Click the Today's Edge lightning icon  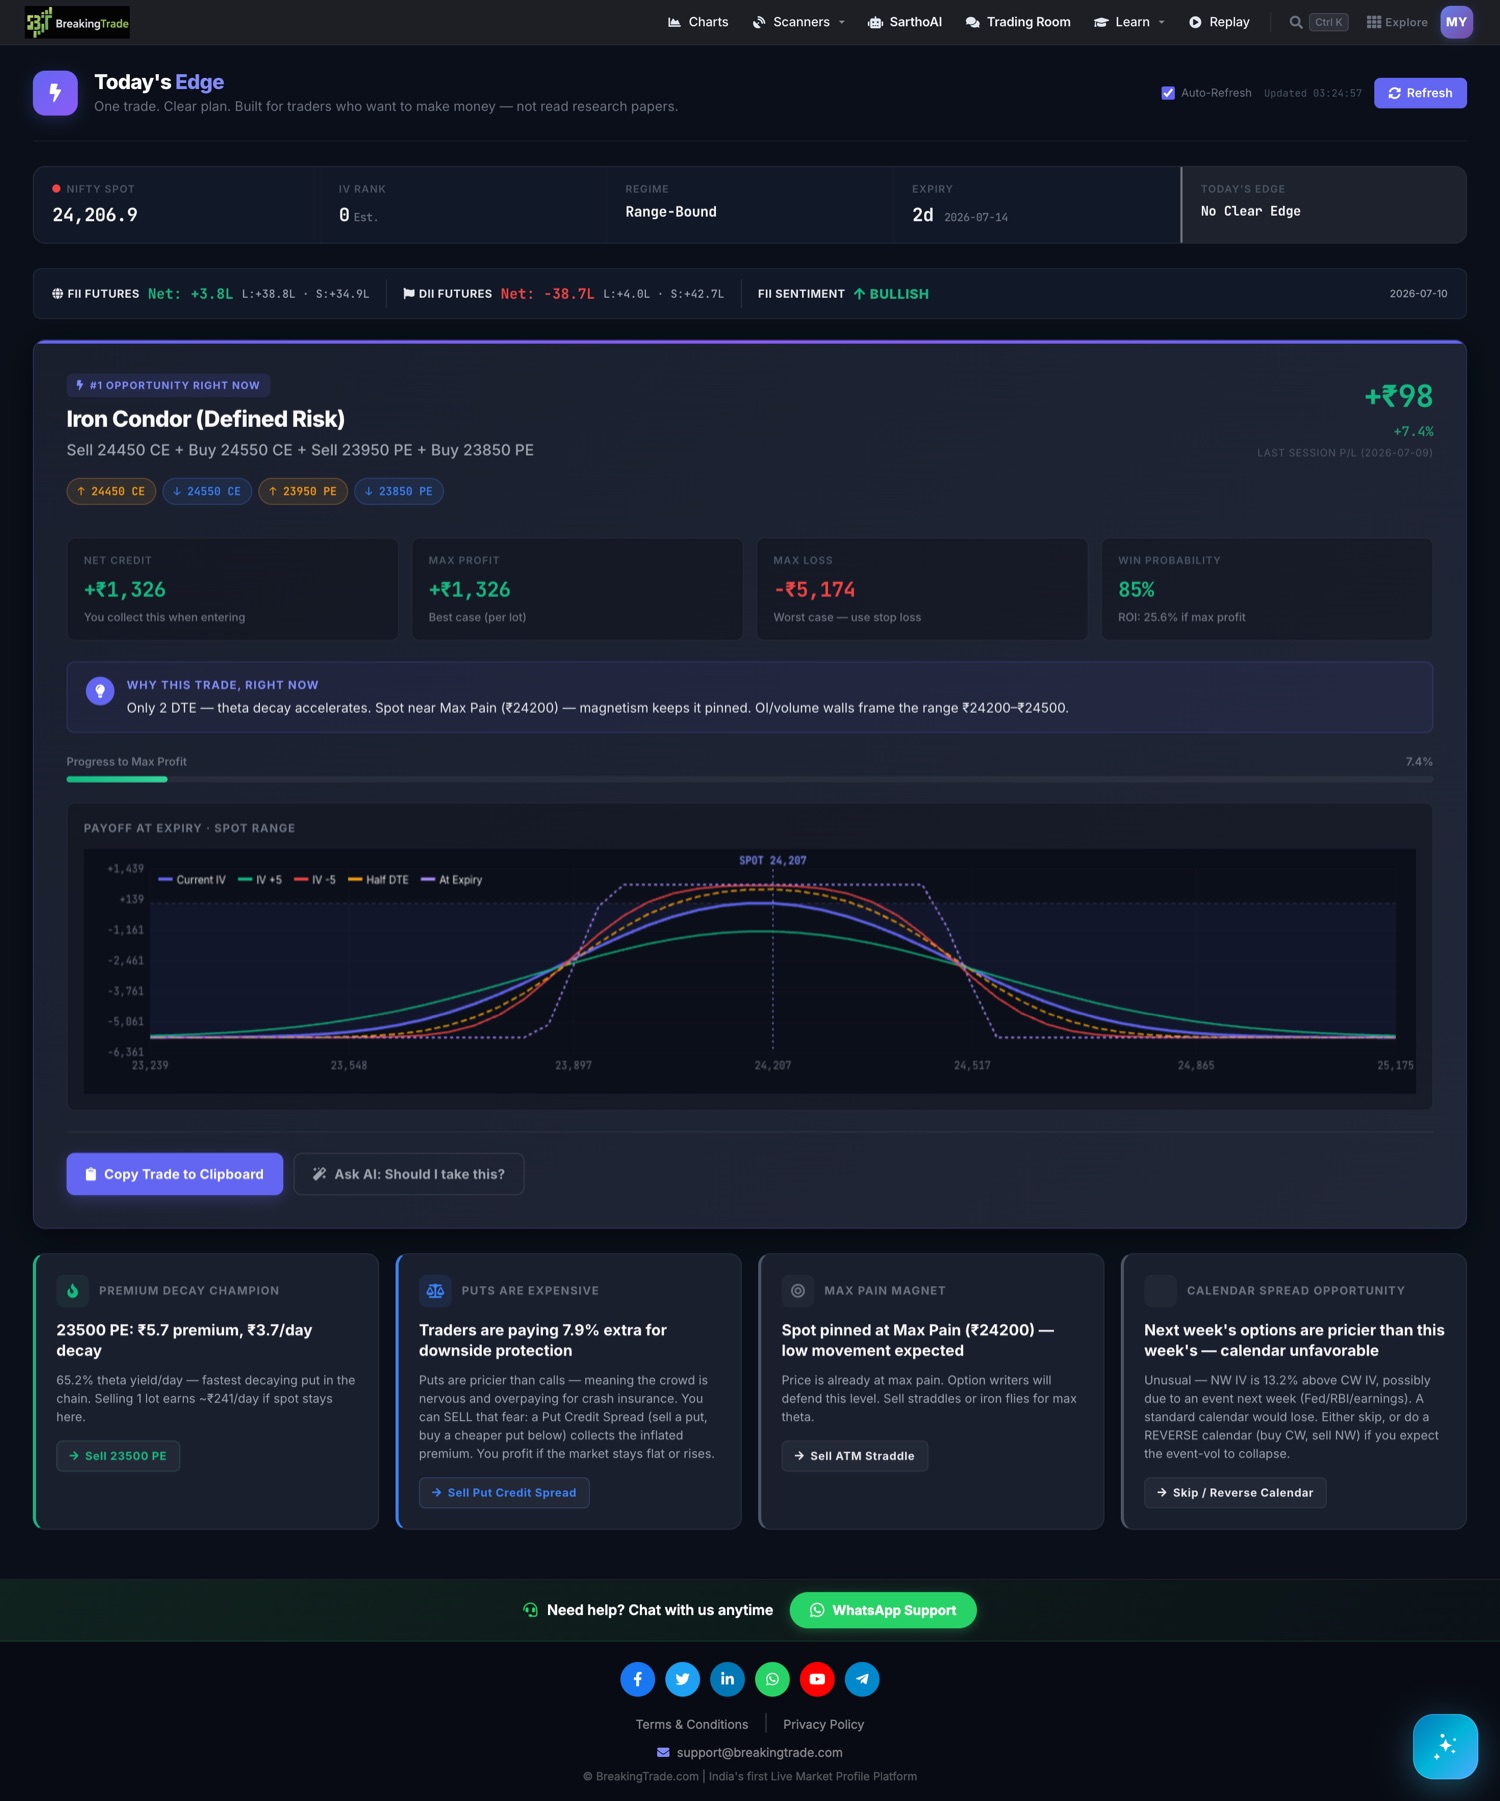tap(55, 93)
